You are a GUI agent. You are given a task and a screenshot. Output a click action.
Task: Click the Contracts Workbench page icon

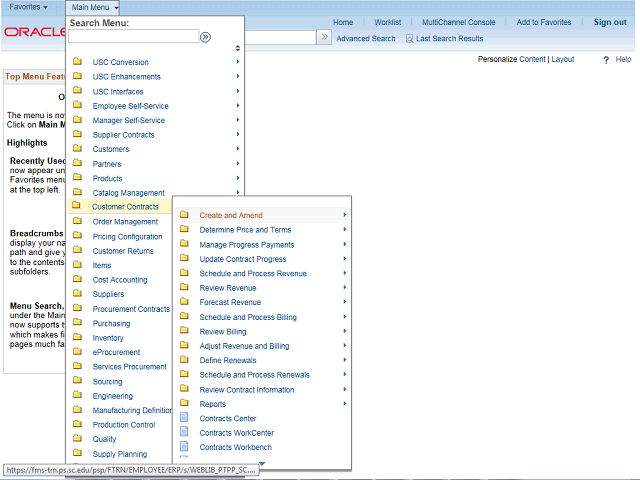[x=183, y=447]
